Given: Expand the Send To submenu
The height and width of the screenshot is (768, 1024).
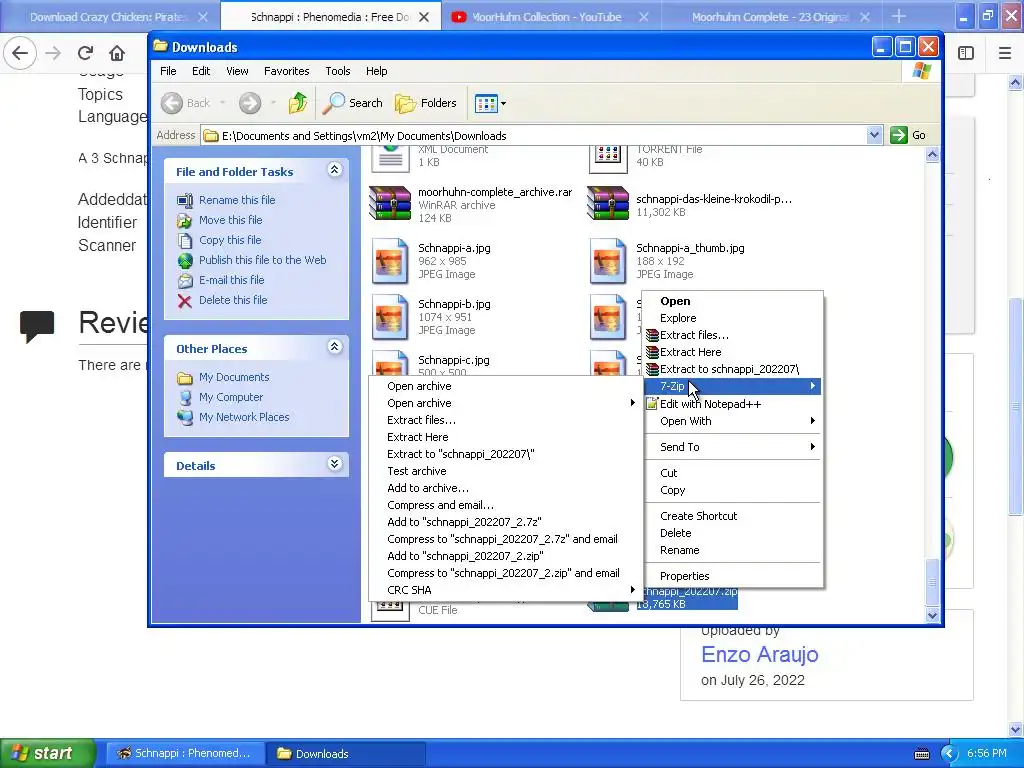Looking at the screenshot, I should tap(733, 447).
